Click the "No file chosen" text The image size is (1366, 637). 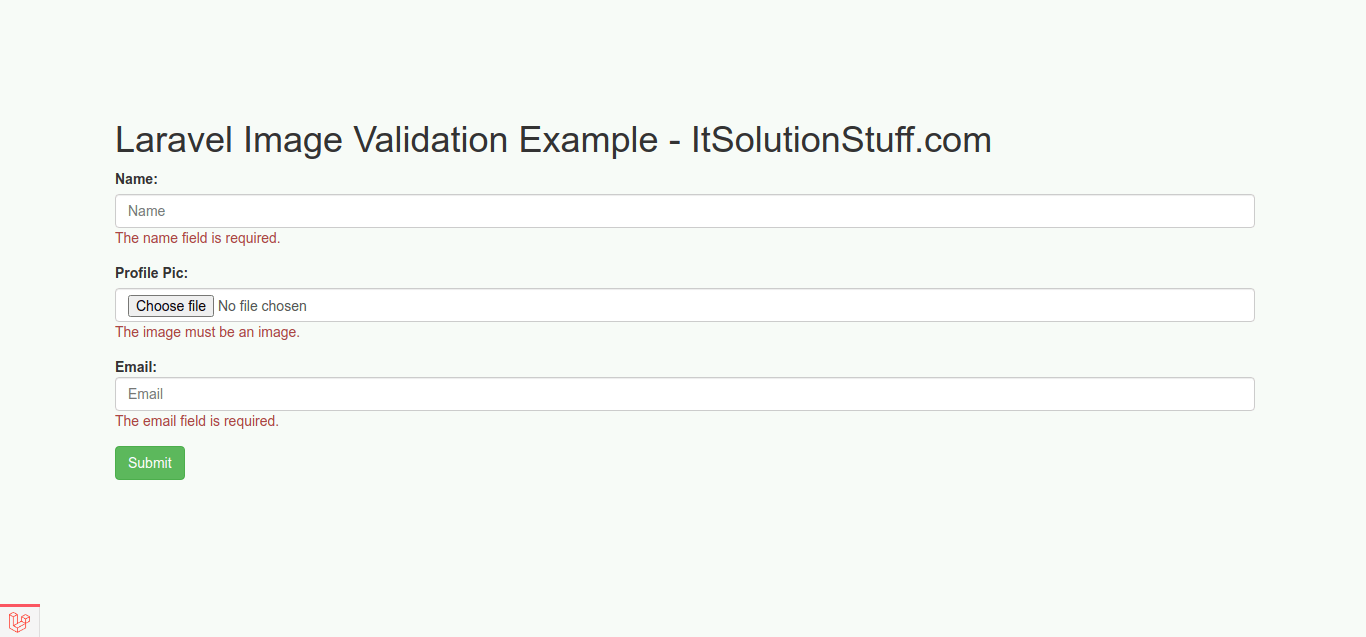coord(262,306)
